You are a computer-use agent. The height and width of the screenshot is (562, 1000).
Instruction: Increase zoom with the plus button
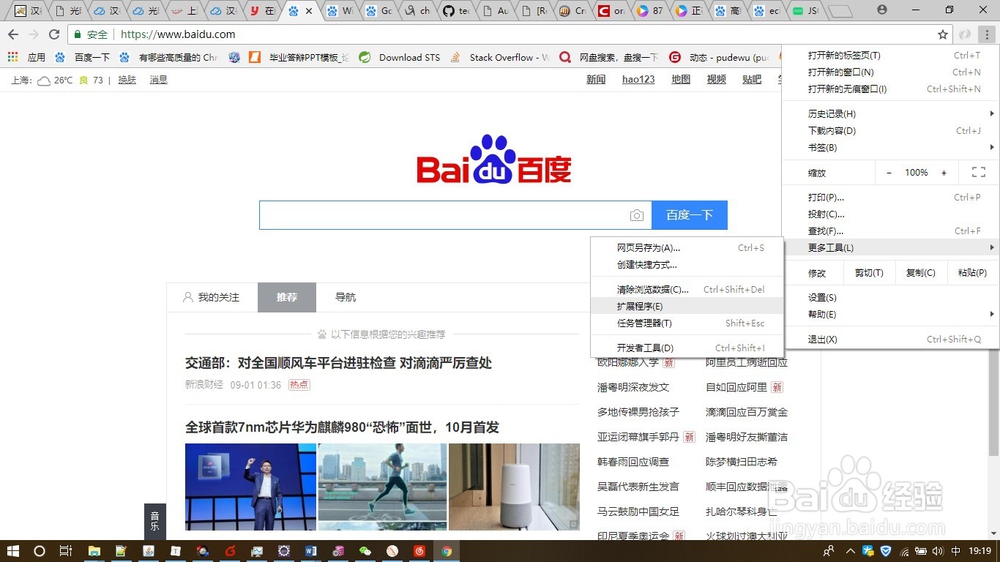pyautogui.click(x=944, y=173)
